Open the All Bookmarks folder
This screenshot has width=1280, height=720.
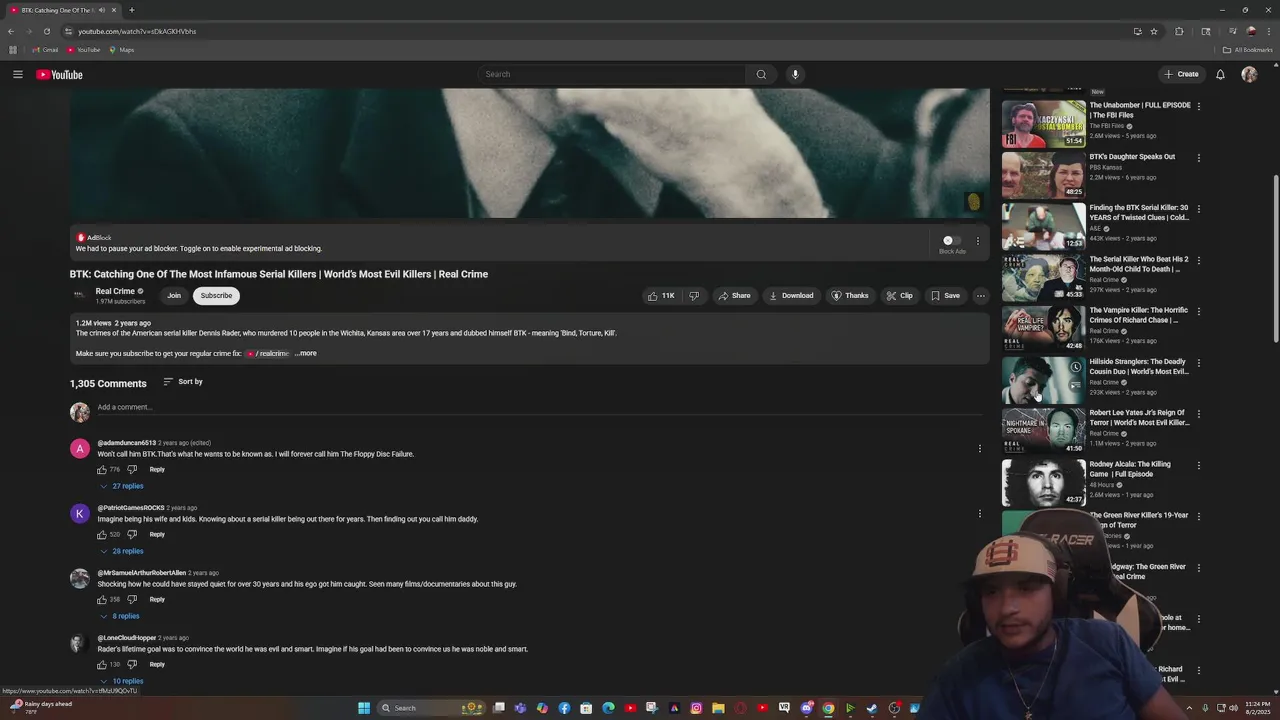pos(1247,50)
